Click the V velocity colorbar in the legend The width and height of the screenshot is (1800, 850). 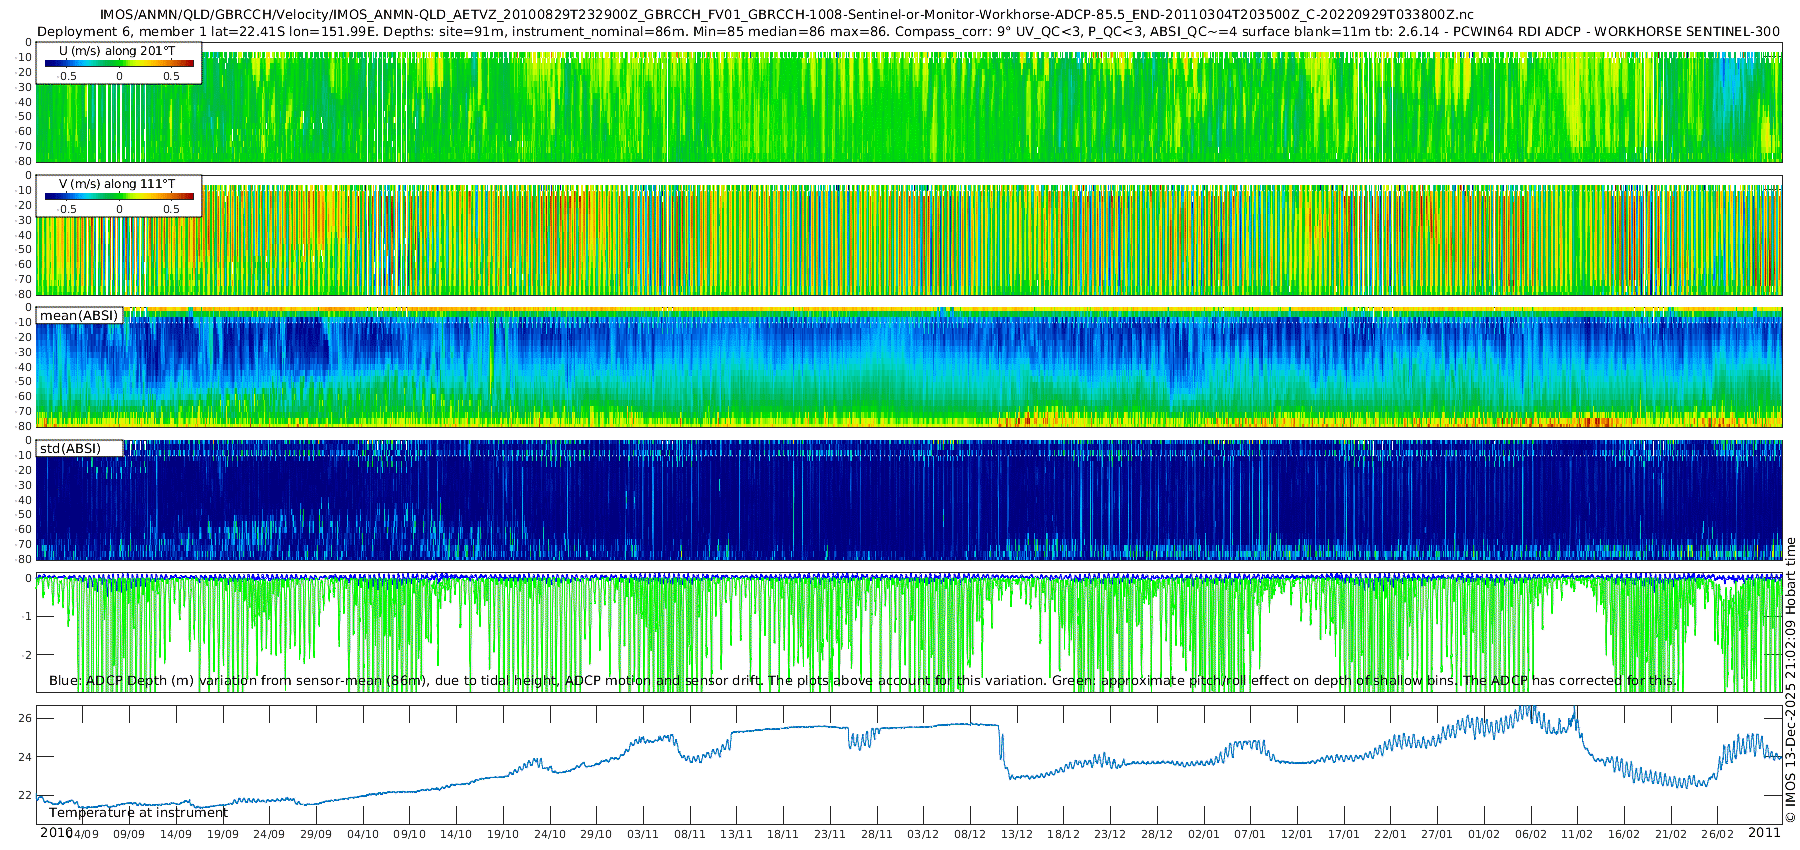point(119,197)
